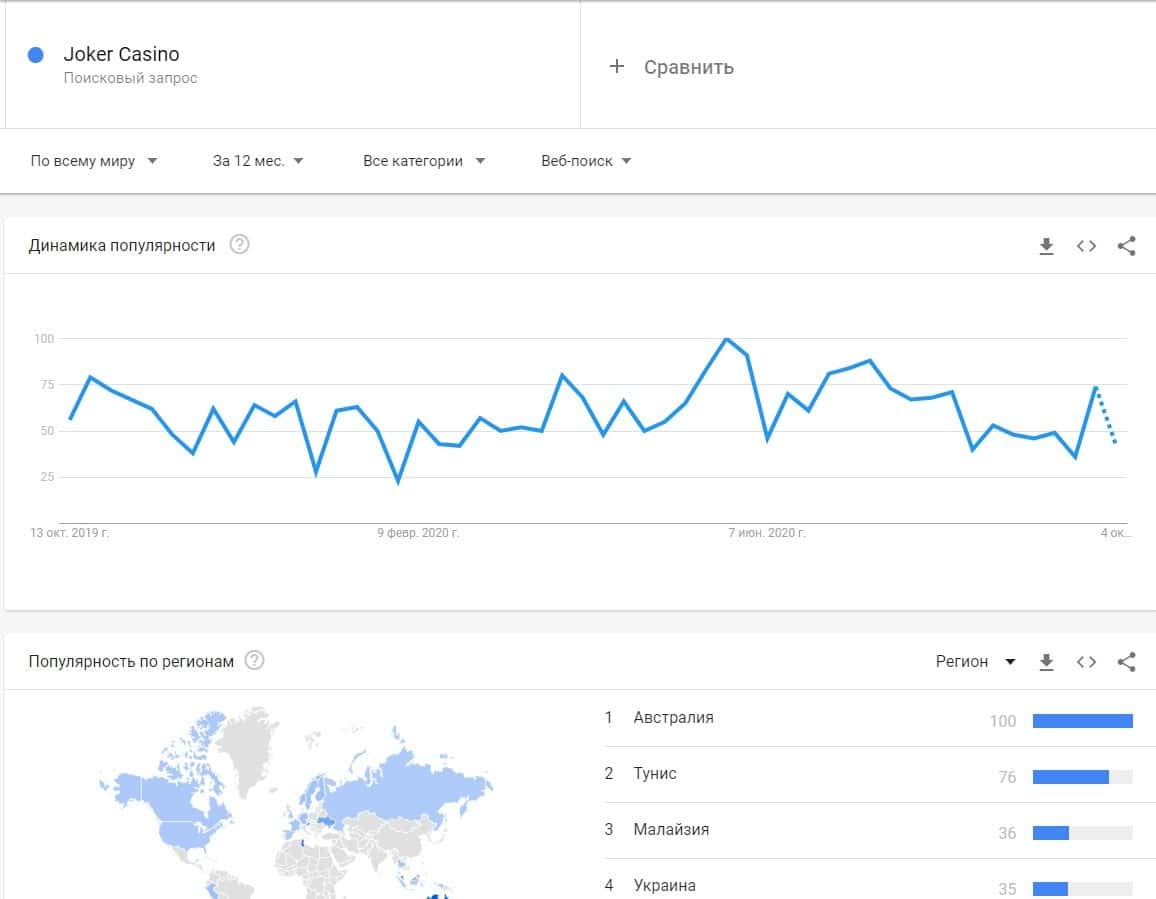Select Австралия in the regions list

[673, 718]
